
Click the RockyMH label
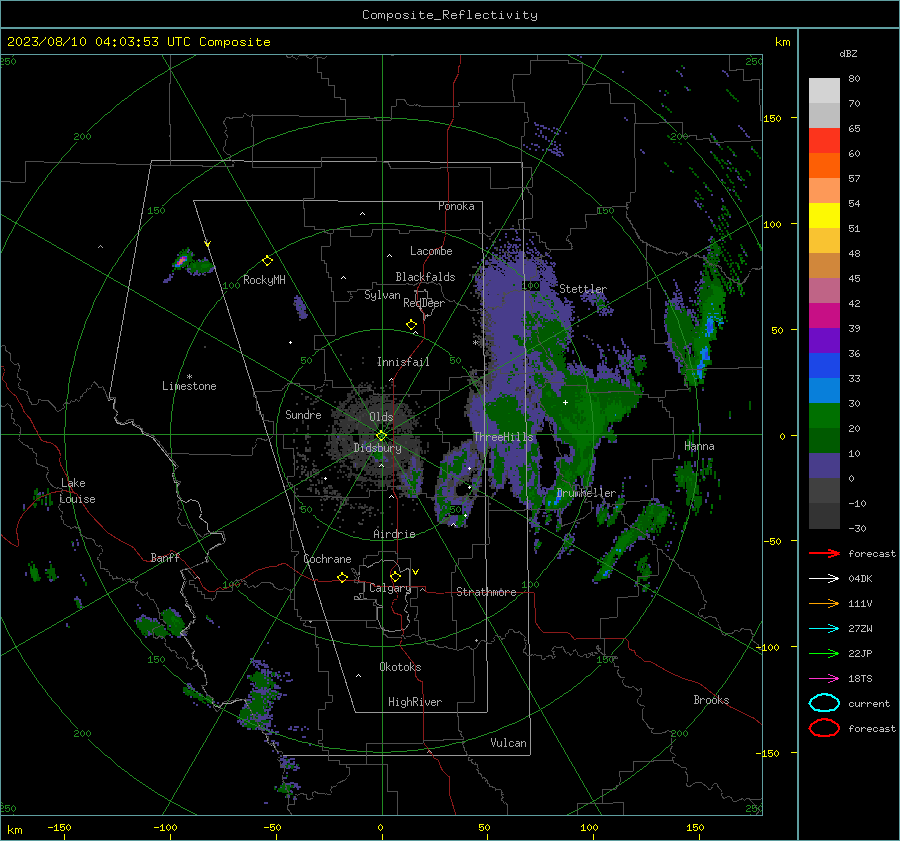click(x=264, y=280)
